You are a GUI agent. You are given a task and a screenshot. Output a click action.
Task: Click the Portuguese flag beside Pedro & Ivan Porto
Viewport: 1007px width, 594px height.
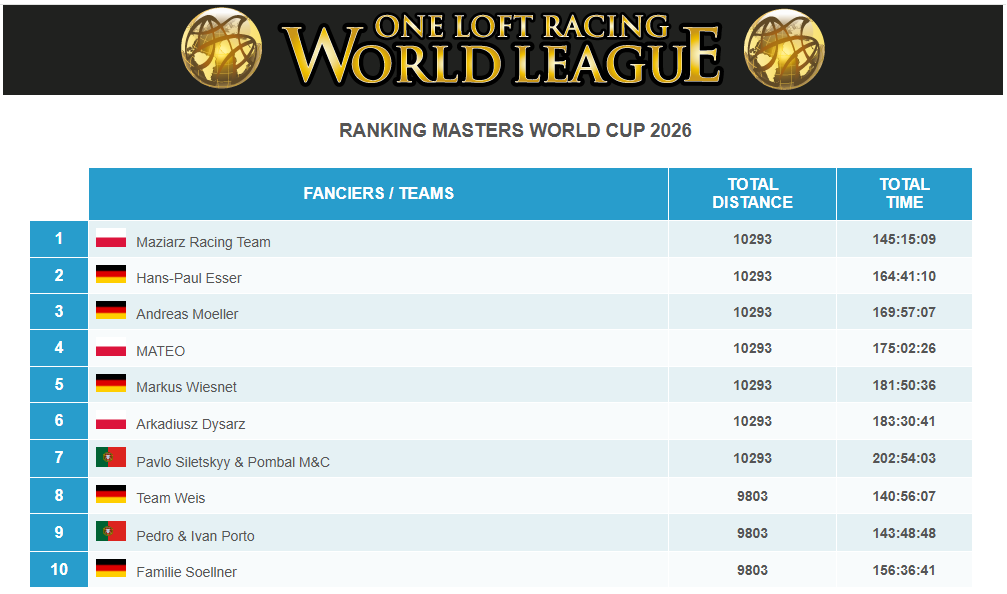pyautogui.click(x=111, y=531)
